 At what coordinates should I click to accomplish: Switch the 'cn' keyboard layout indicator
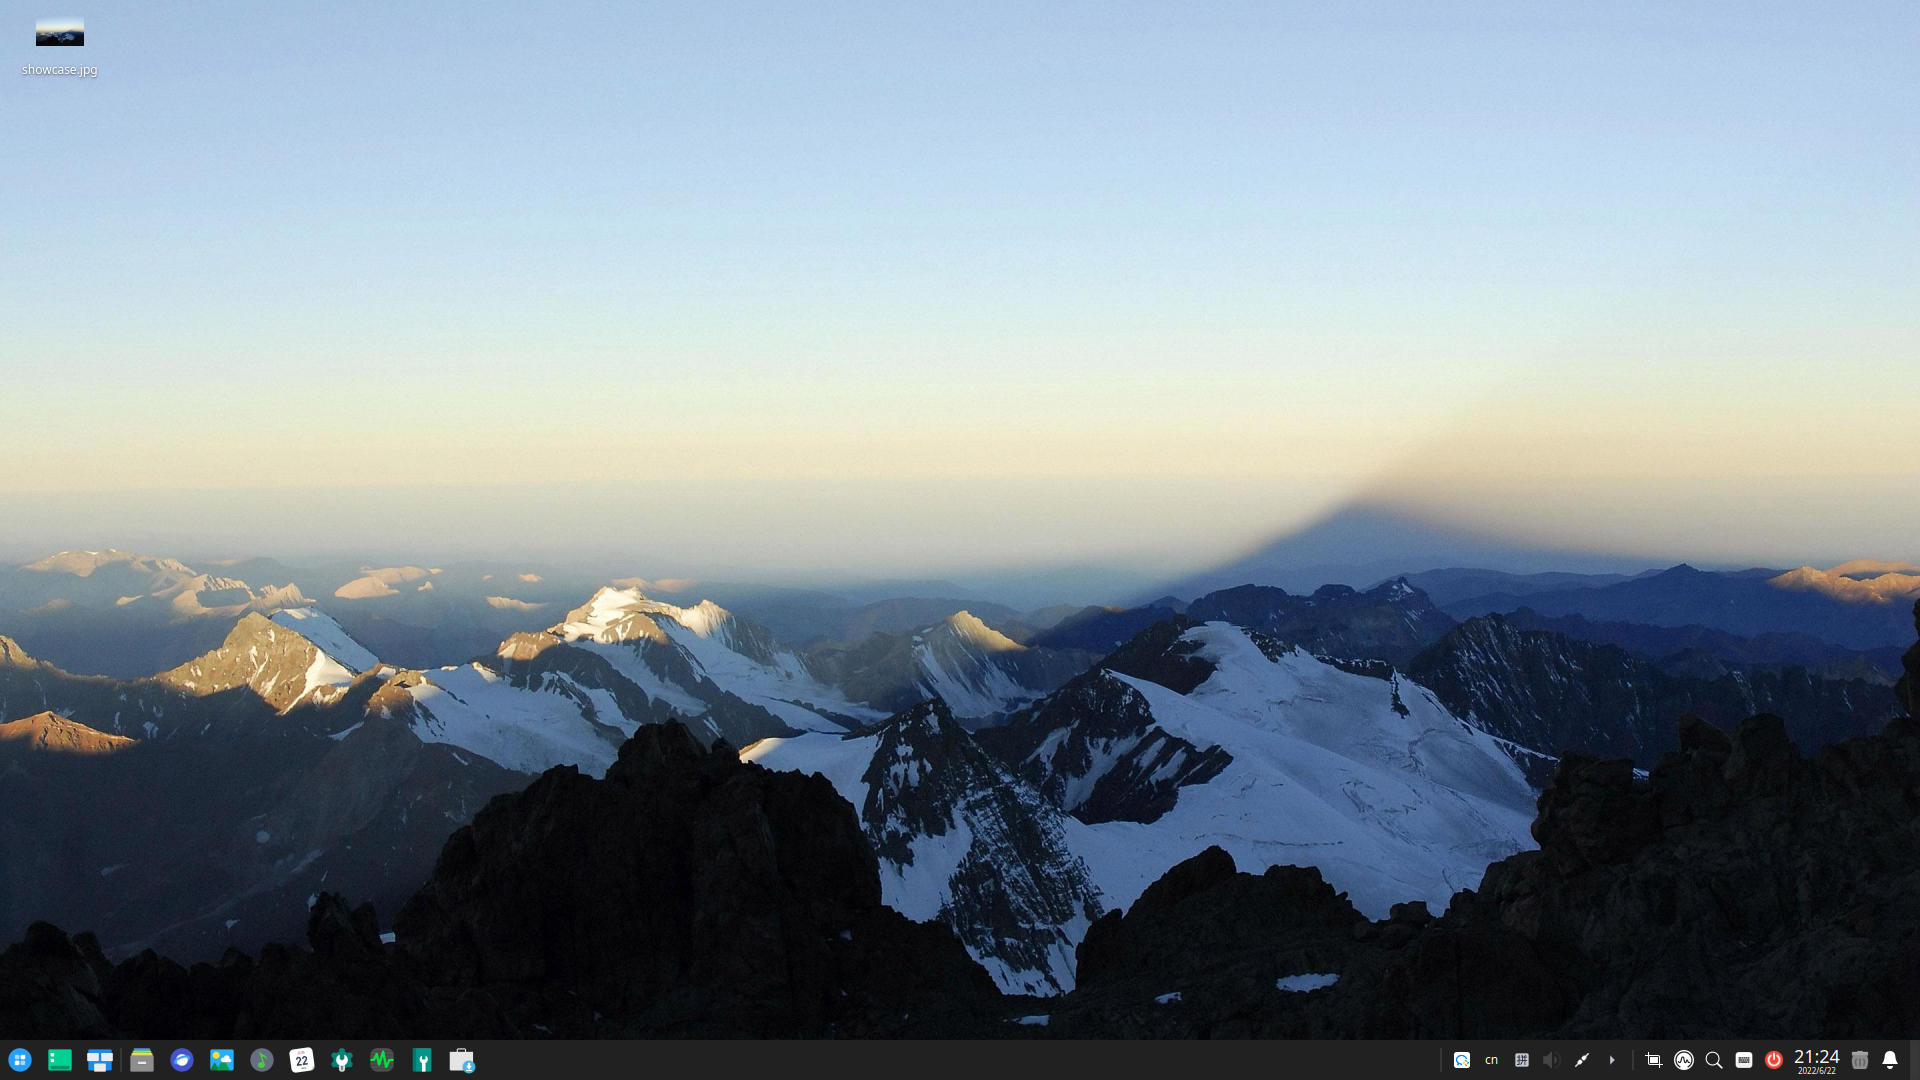pyautogui.click(x=1492, y=1060)
